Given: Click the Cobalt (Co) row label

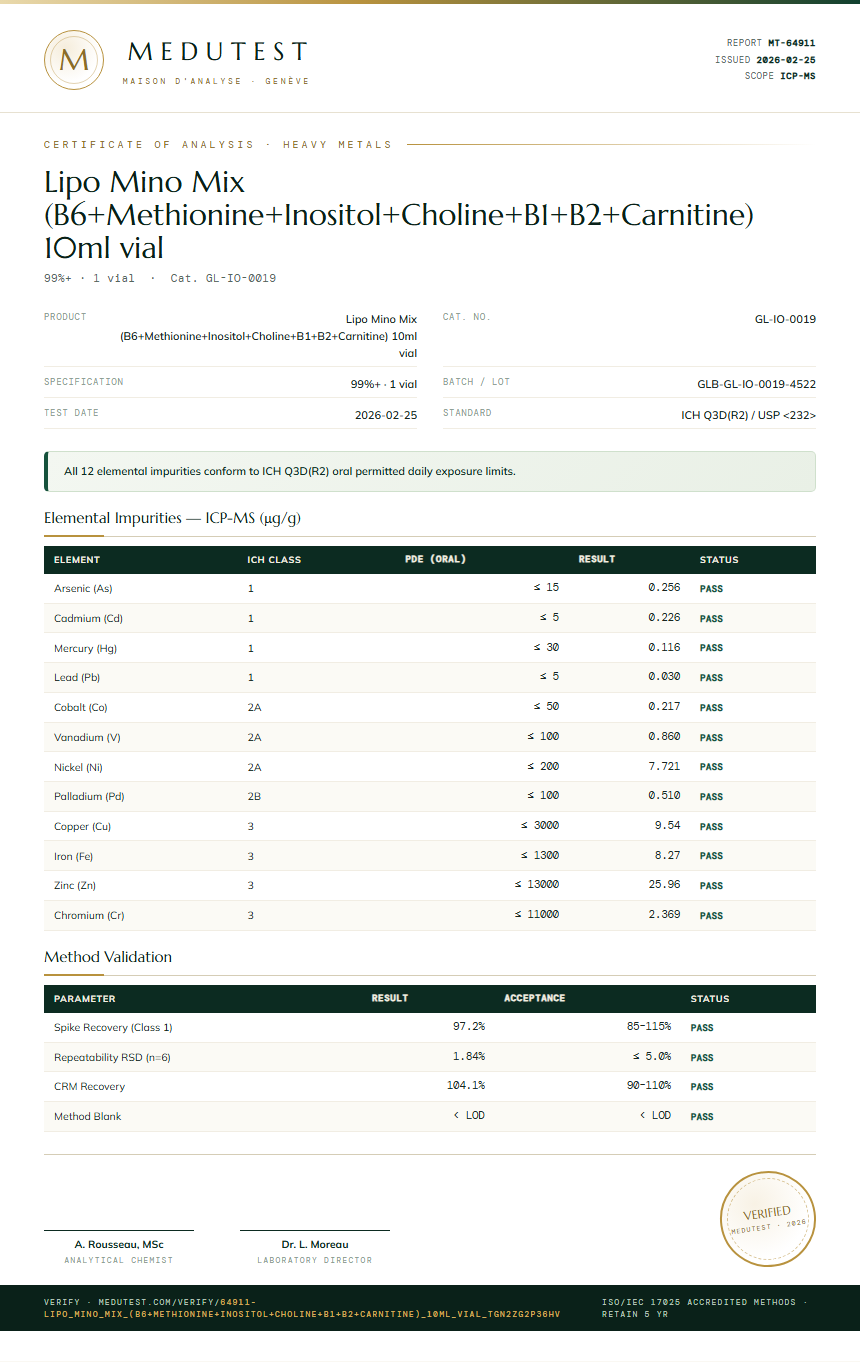Looking at the screenshot, I should pyautogui.click(x=80, y=708).
